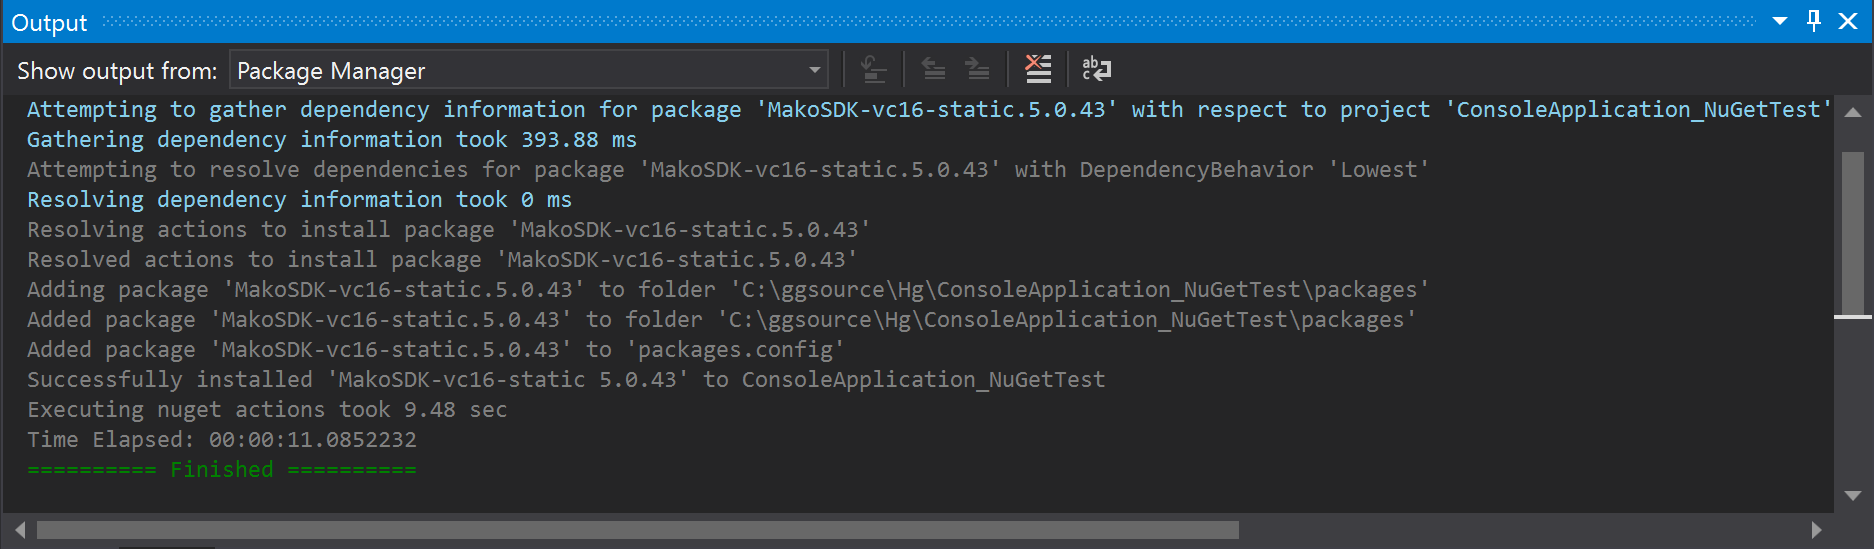Open the Window Position dropdown arrow
This screenshot has height=549, width=1874.
(1780, 21)
